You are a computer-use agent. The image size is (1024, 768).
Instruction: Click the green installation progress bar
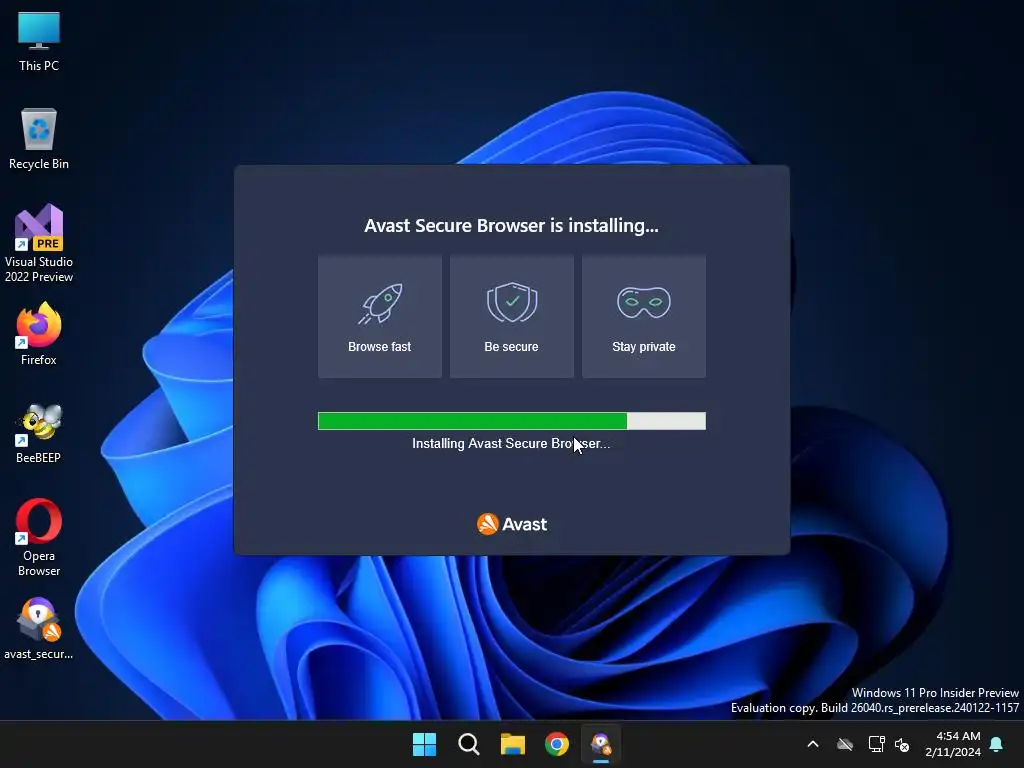coord(511,421)
